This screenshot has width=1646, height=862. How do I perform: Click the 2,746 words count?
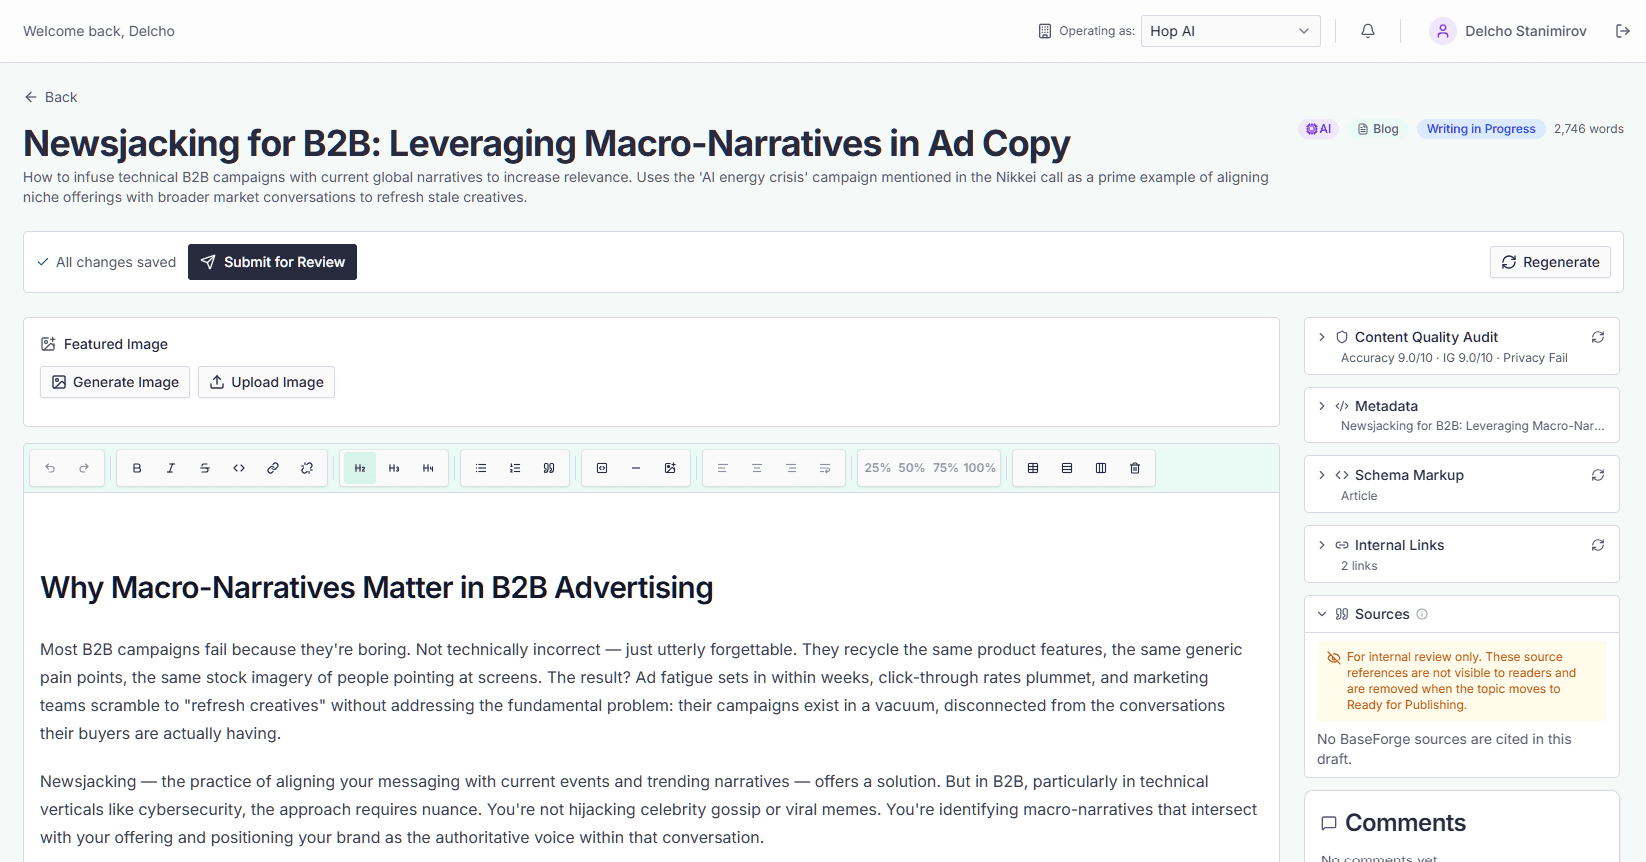(x=1589, y=129)
